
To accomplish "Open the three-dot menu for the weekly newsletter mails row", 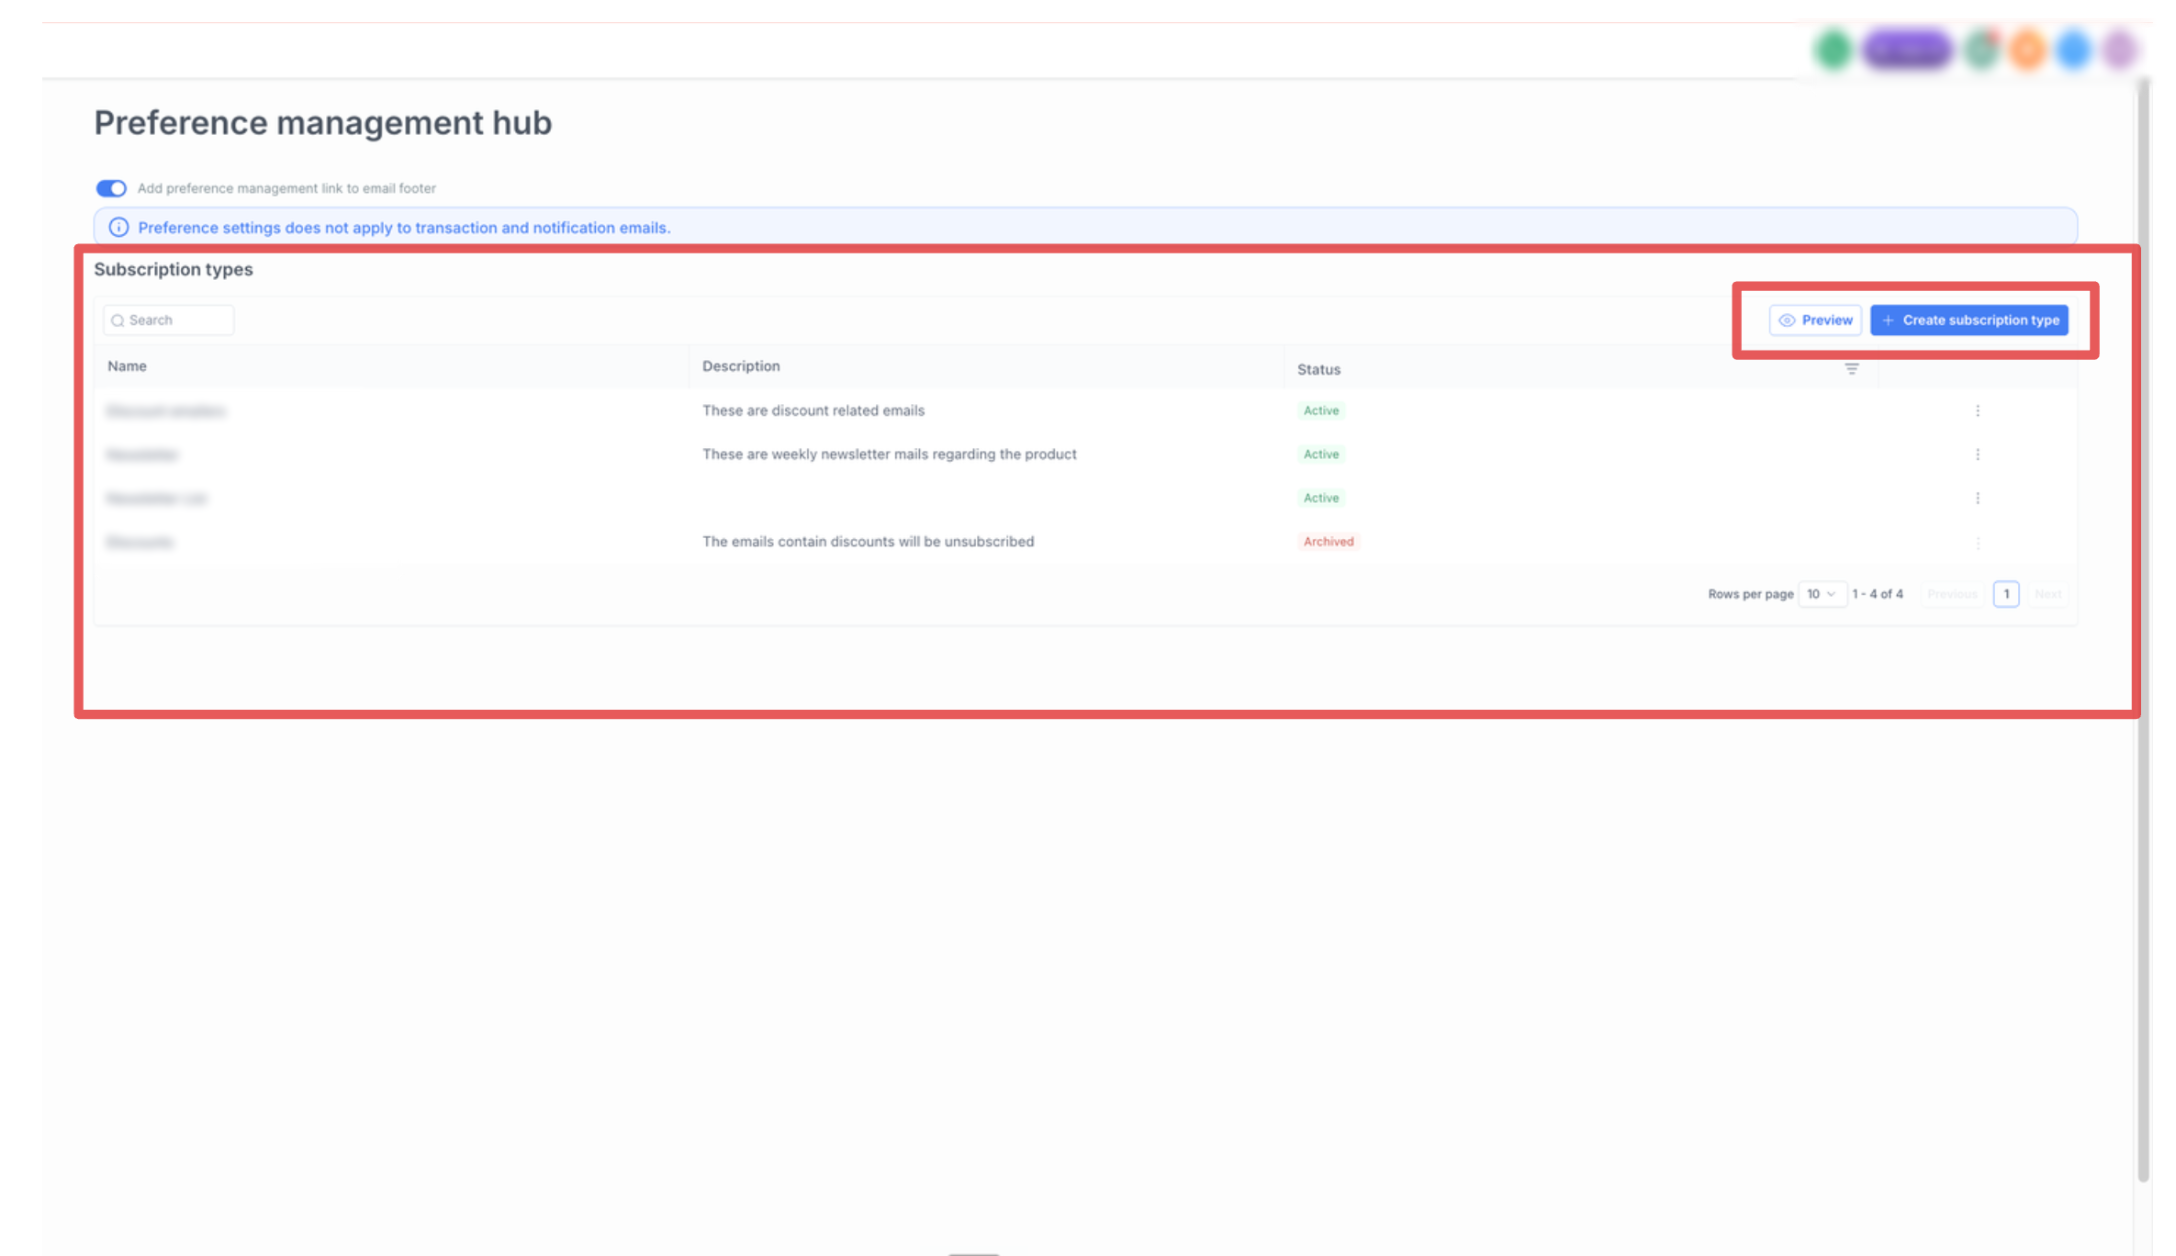I will (1977, 454).
